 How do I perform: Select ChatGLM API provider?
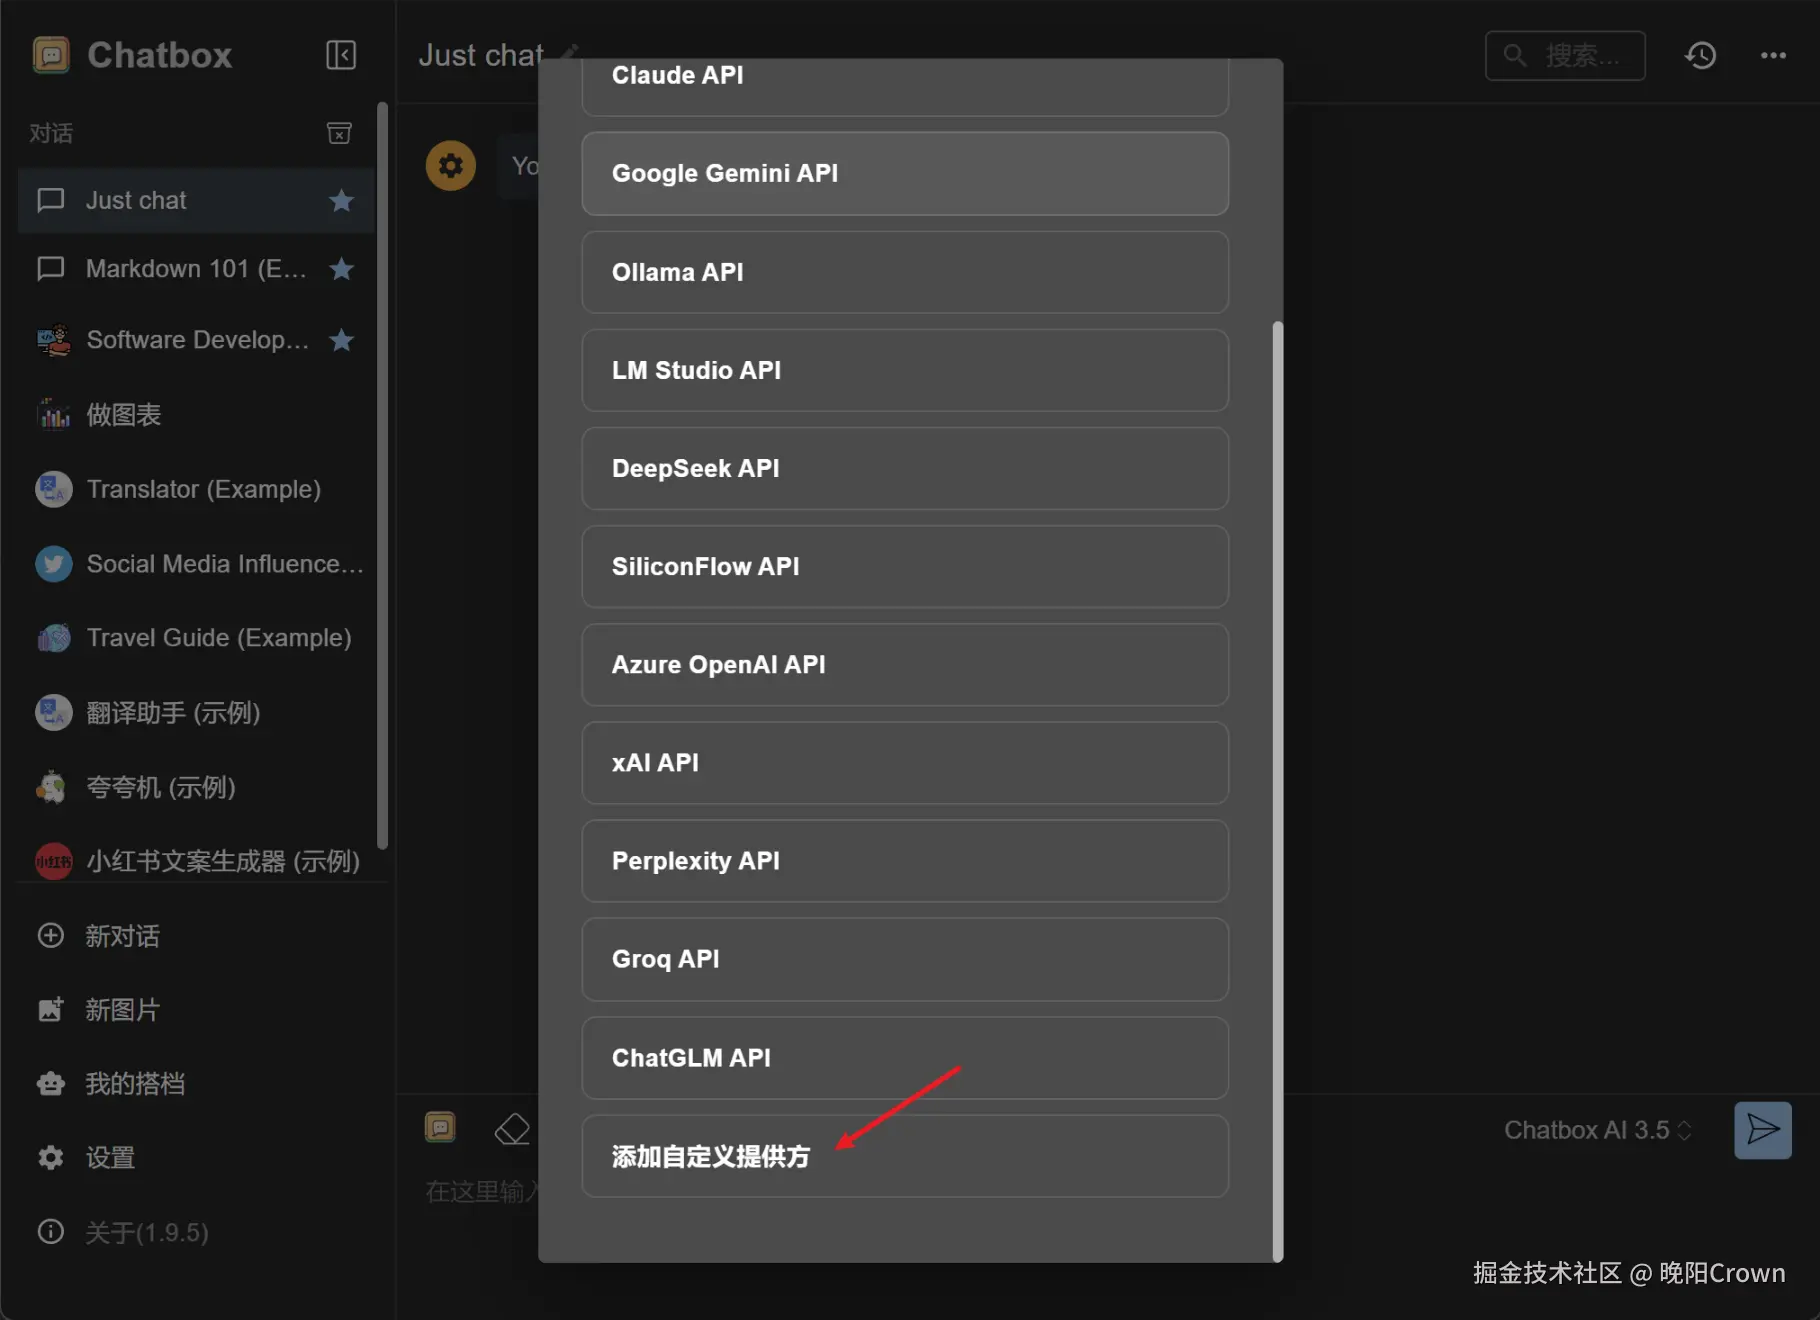(905, 1058)
